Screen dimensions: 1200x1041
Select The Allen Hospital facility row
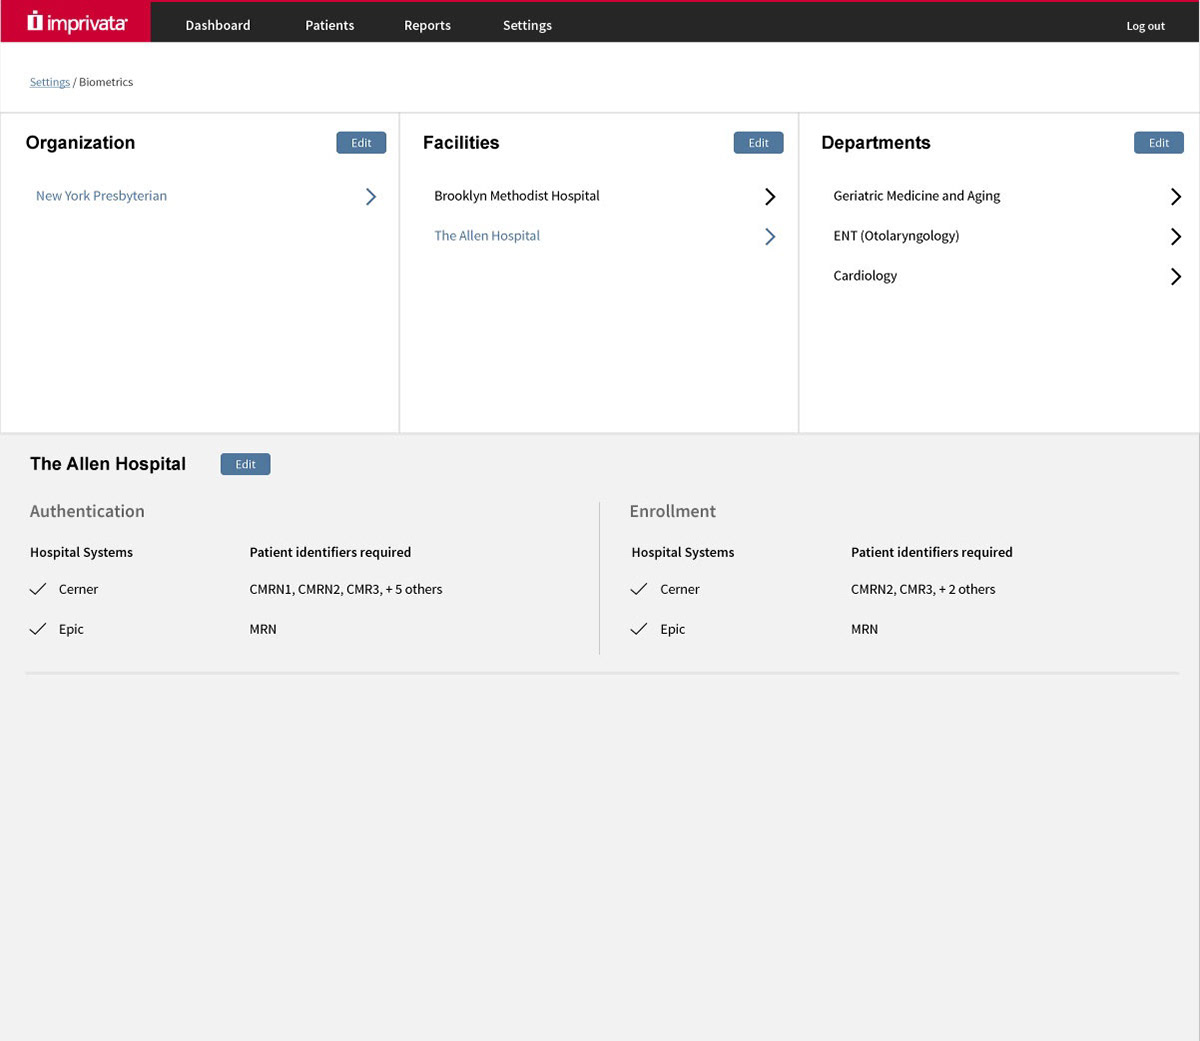(x=487, y=236)
